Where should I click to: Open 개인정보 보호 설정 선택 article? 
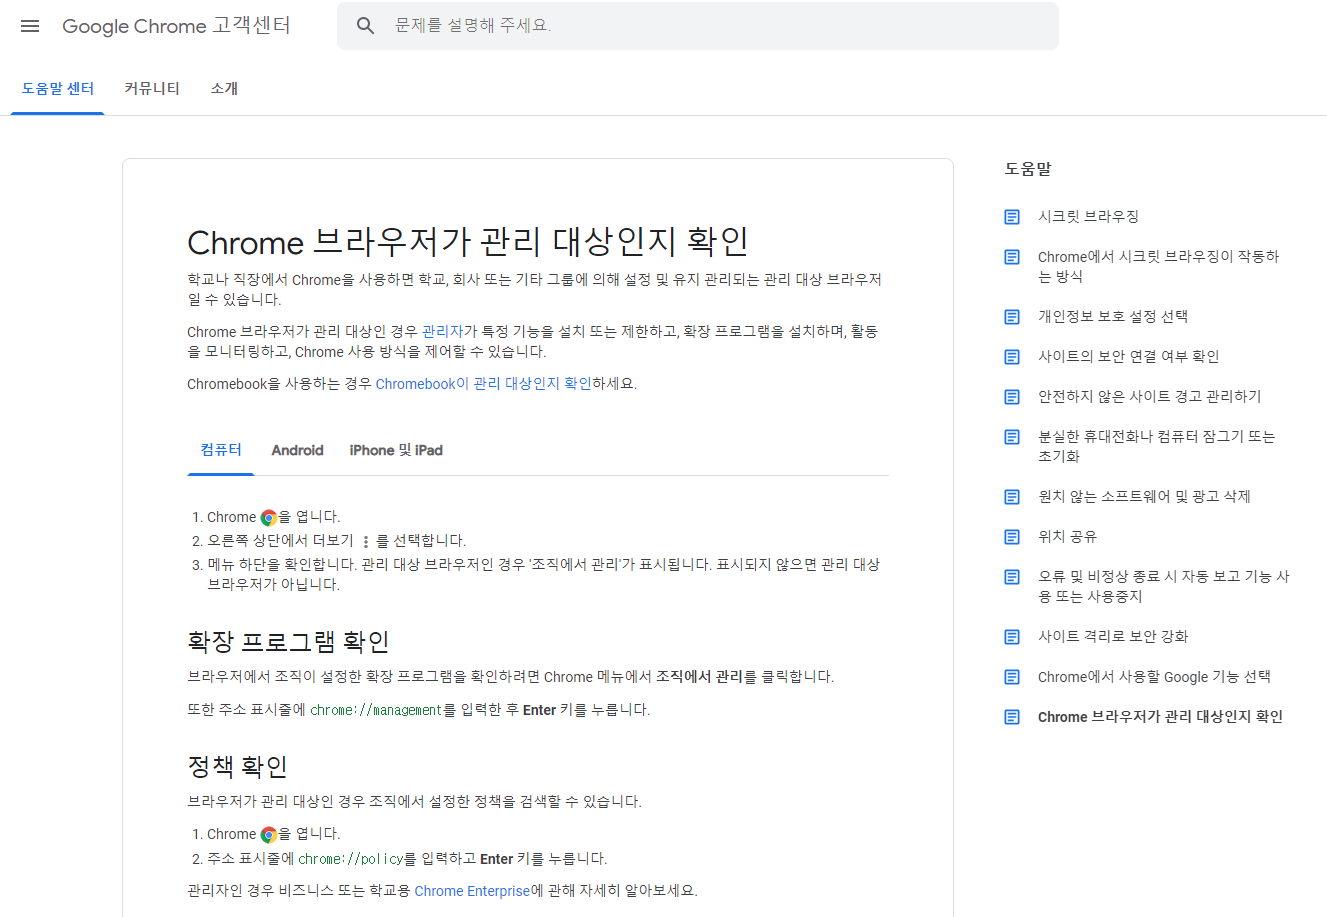pyautogui.click(x=1113, y=316)
